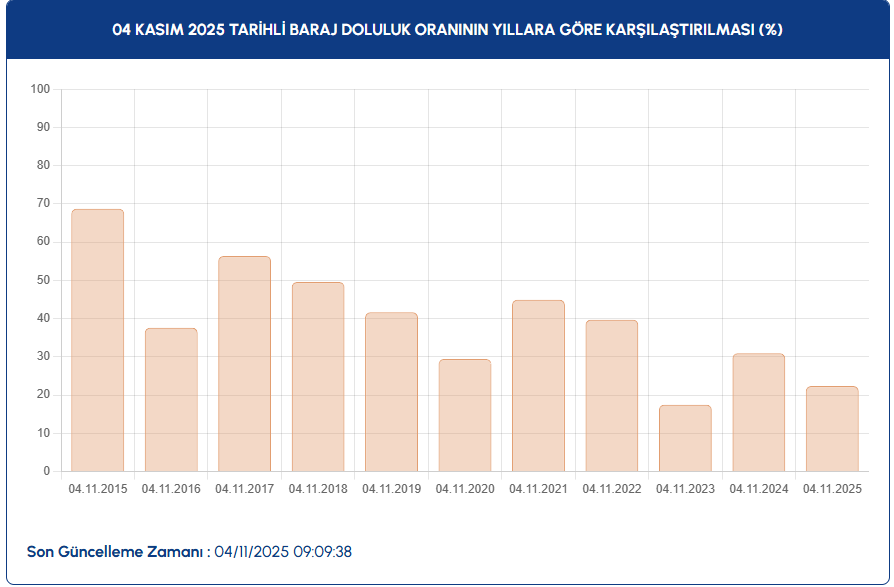Click the 04.11.2017 bar
Image resolution: width=894 pixels, height=587 pixels.
click(244, 364)
